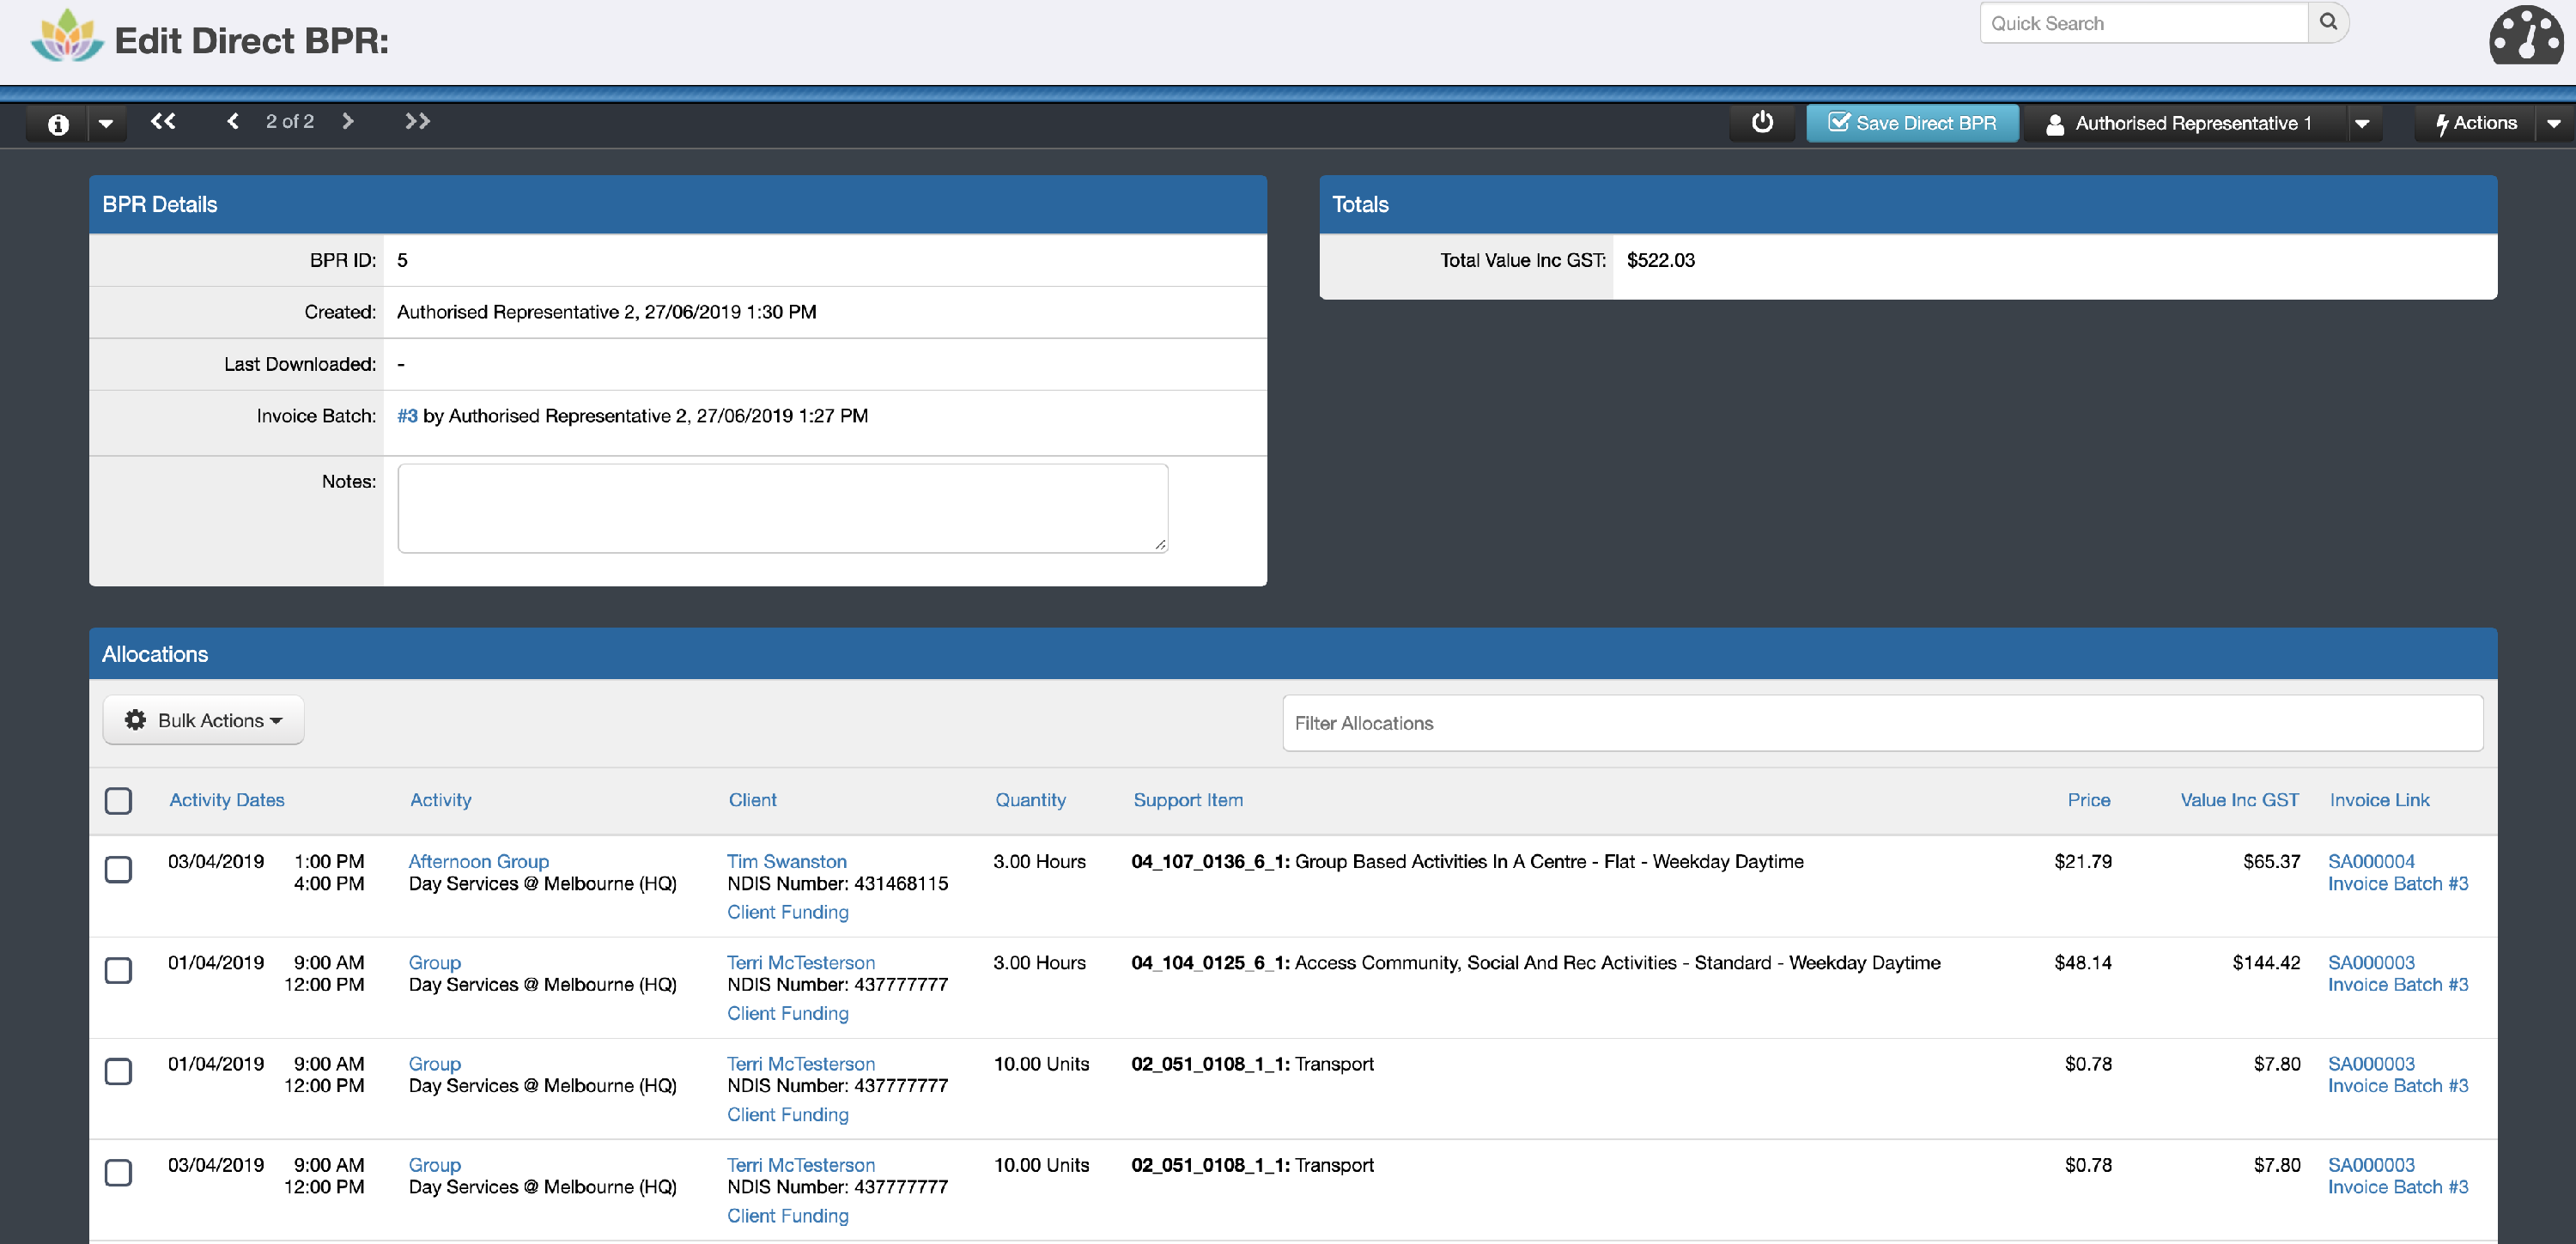Click the power icon near Save Direct BPR
This screenshot has width=2576, height=1244.
point(1762,123)
